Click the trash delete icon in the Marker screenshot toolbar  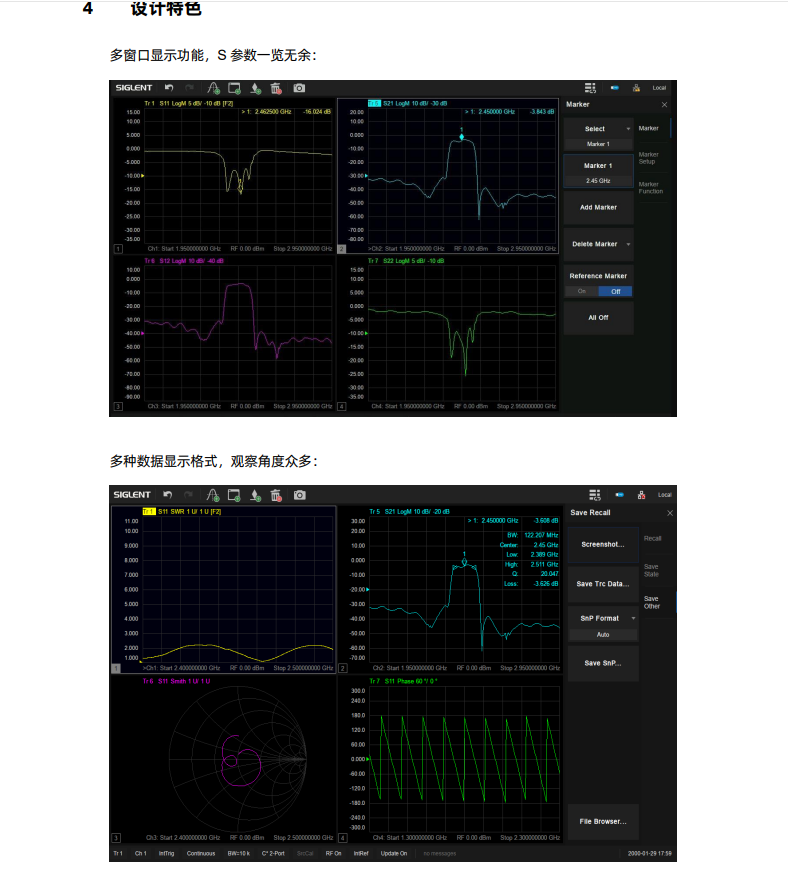(x=277, y=88)
